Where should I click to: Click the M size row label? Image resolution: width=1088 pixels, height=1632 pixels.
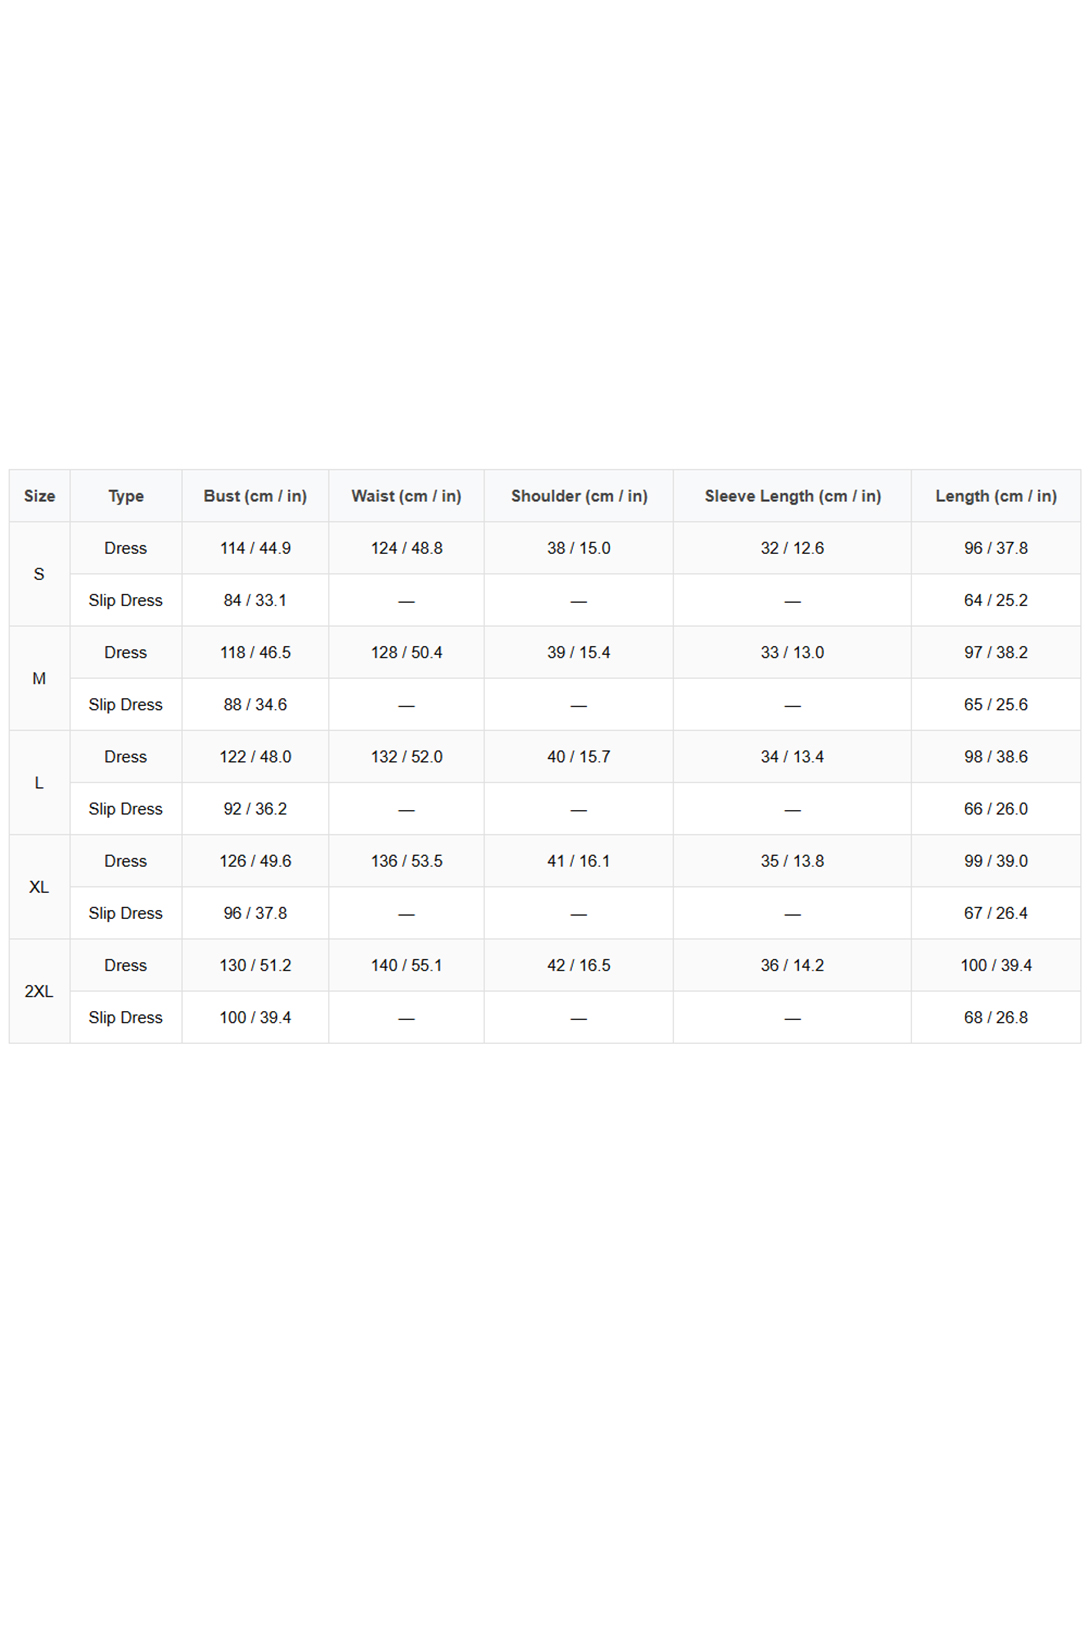point(39,678)
